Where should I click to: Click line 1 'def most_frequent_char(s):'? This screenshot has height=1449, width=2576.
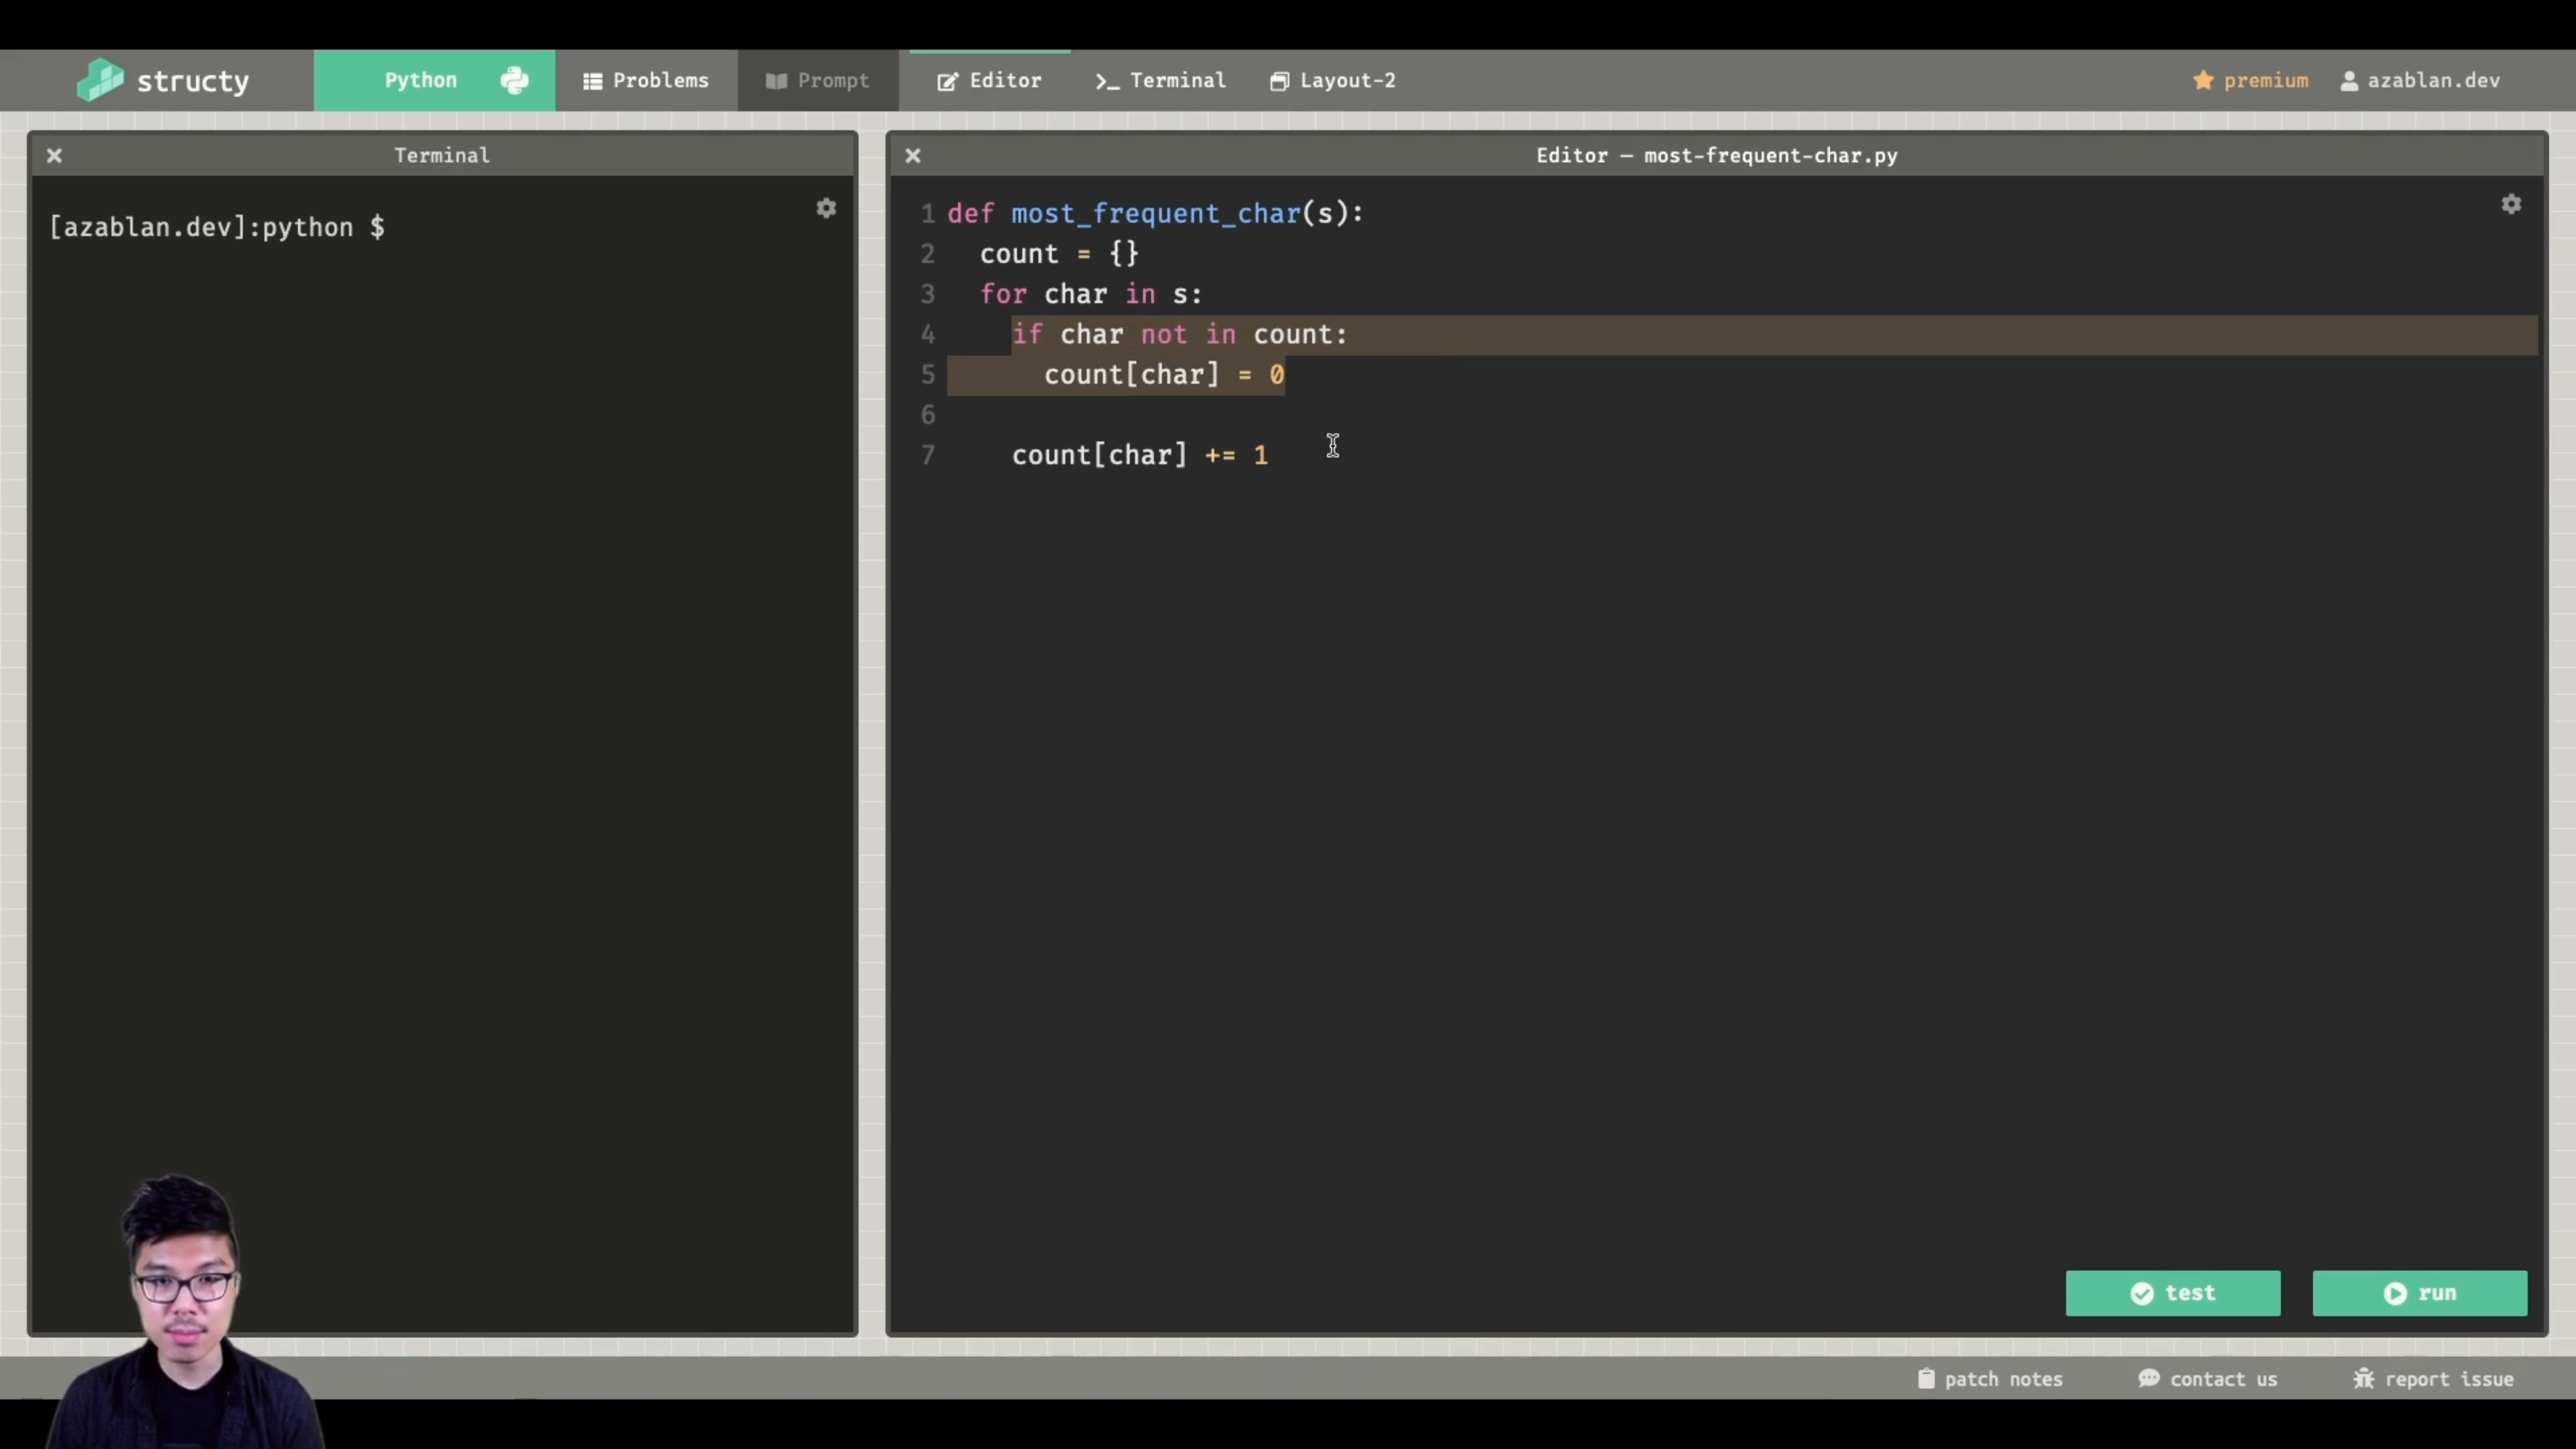tap(1155, 213)
